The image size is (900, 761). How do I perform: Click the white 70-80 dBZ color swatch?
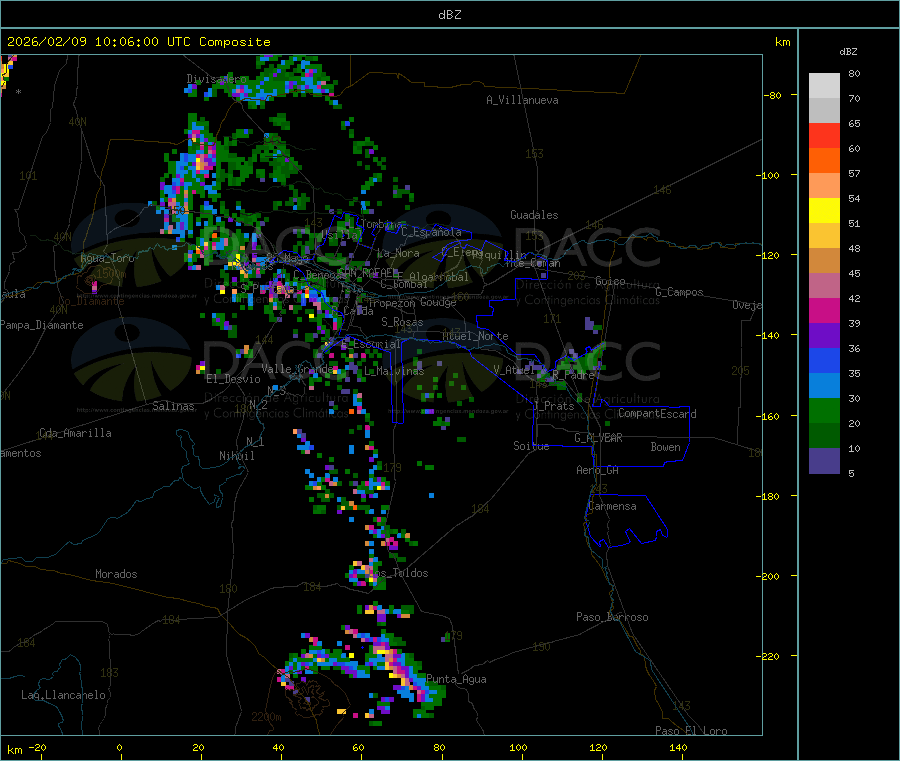pyautogui.click(x=824, y=86)
